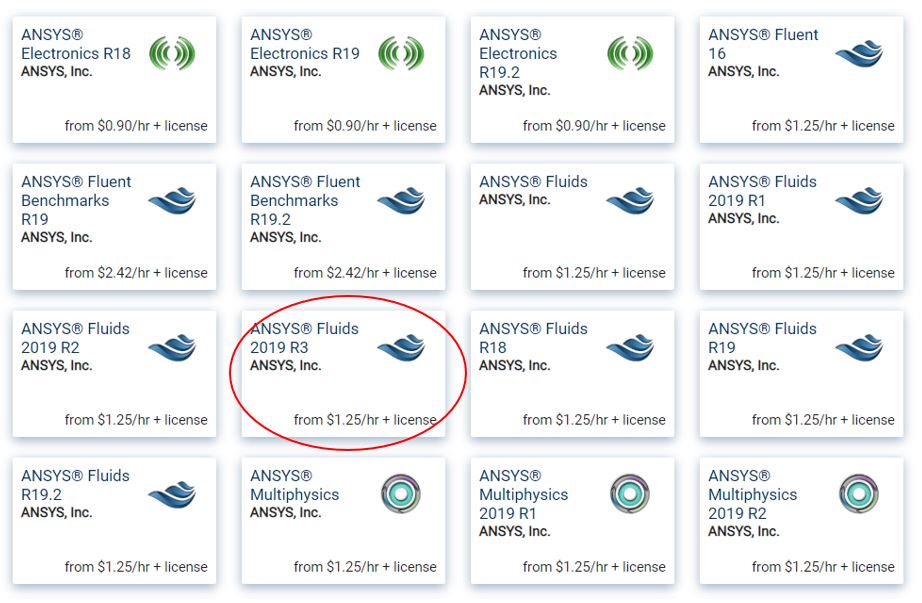The height and width of the screenshot is (603, 922).
Task: Click the ANSYS Fluids R19.2 wave icon
Action: tap(172, 495)
